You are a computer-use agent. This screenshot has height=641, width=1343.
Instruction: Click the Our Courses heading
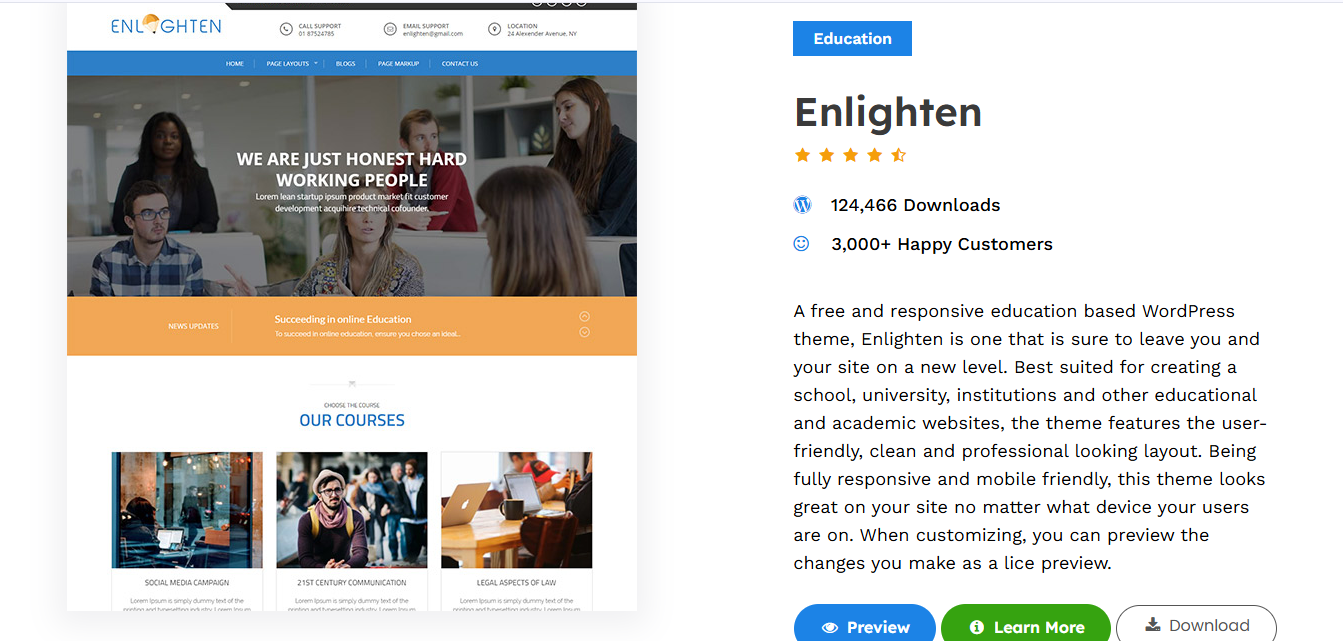point(352,420)
